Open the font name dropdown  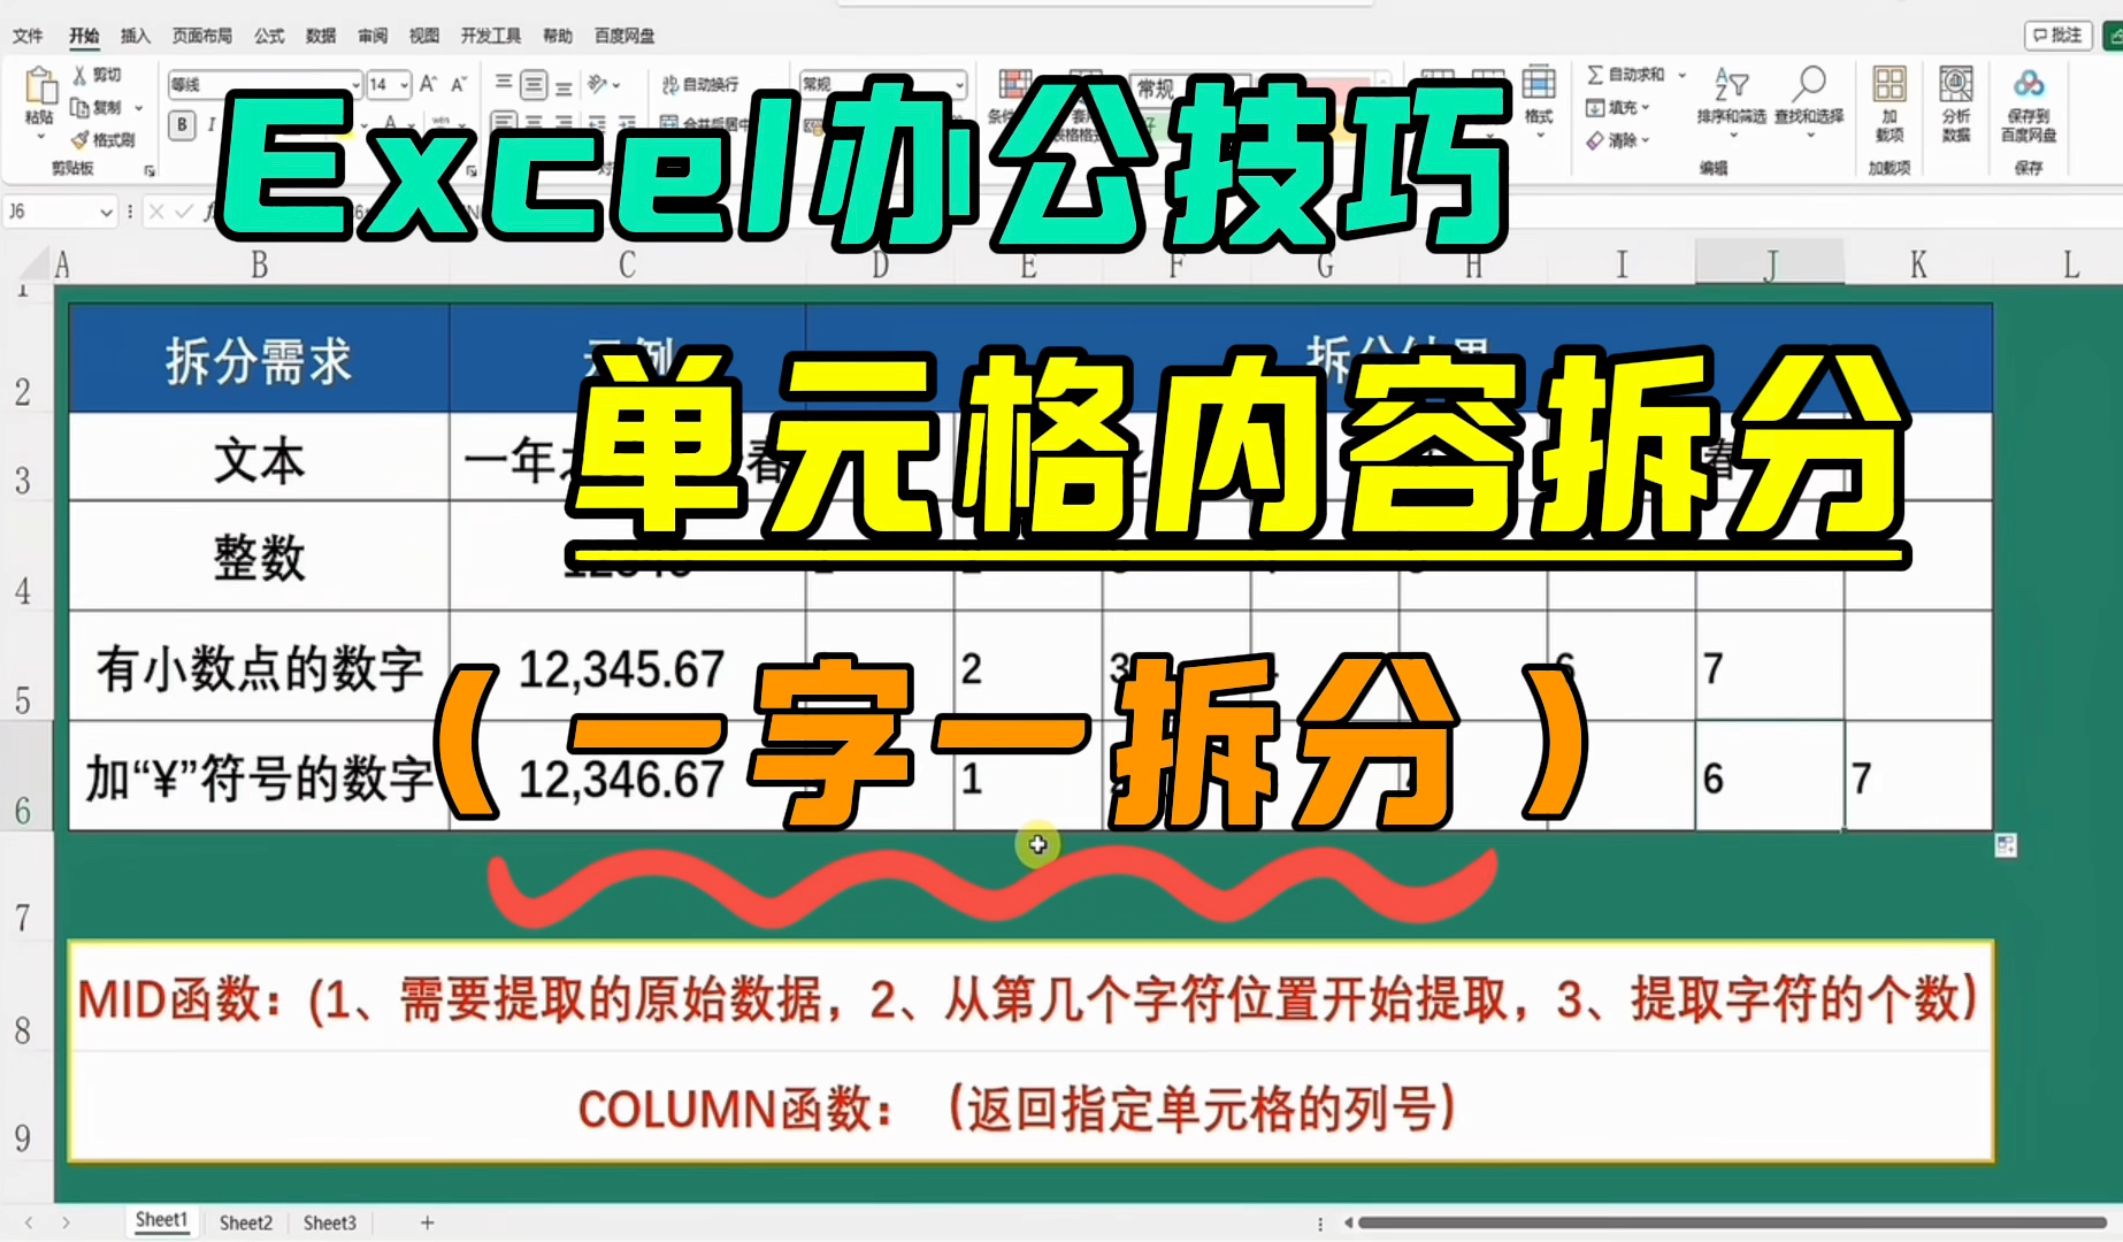[355, 86]
